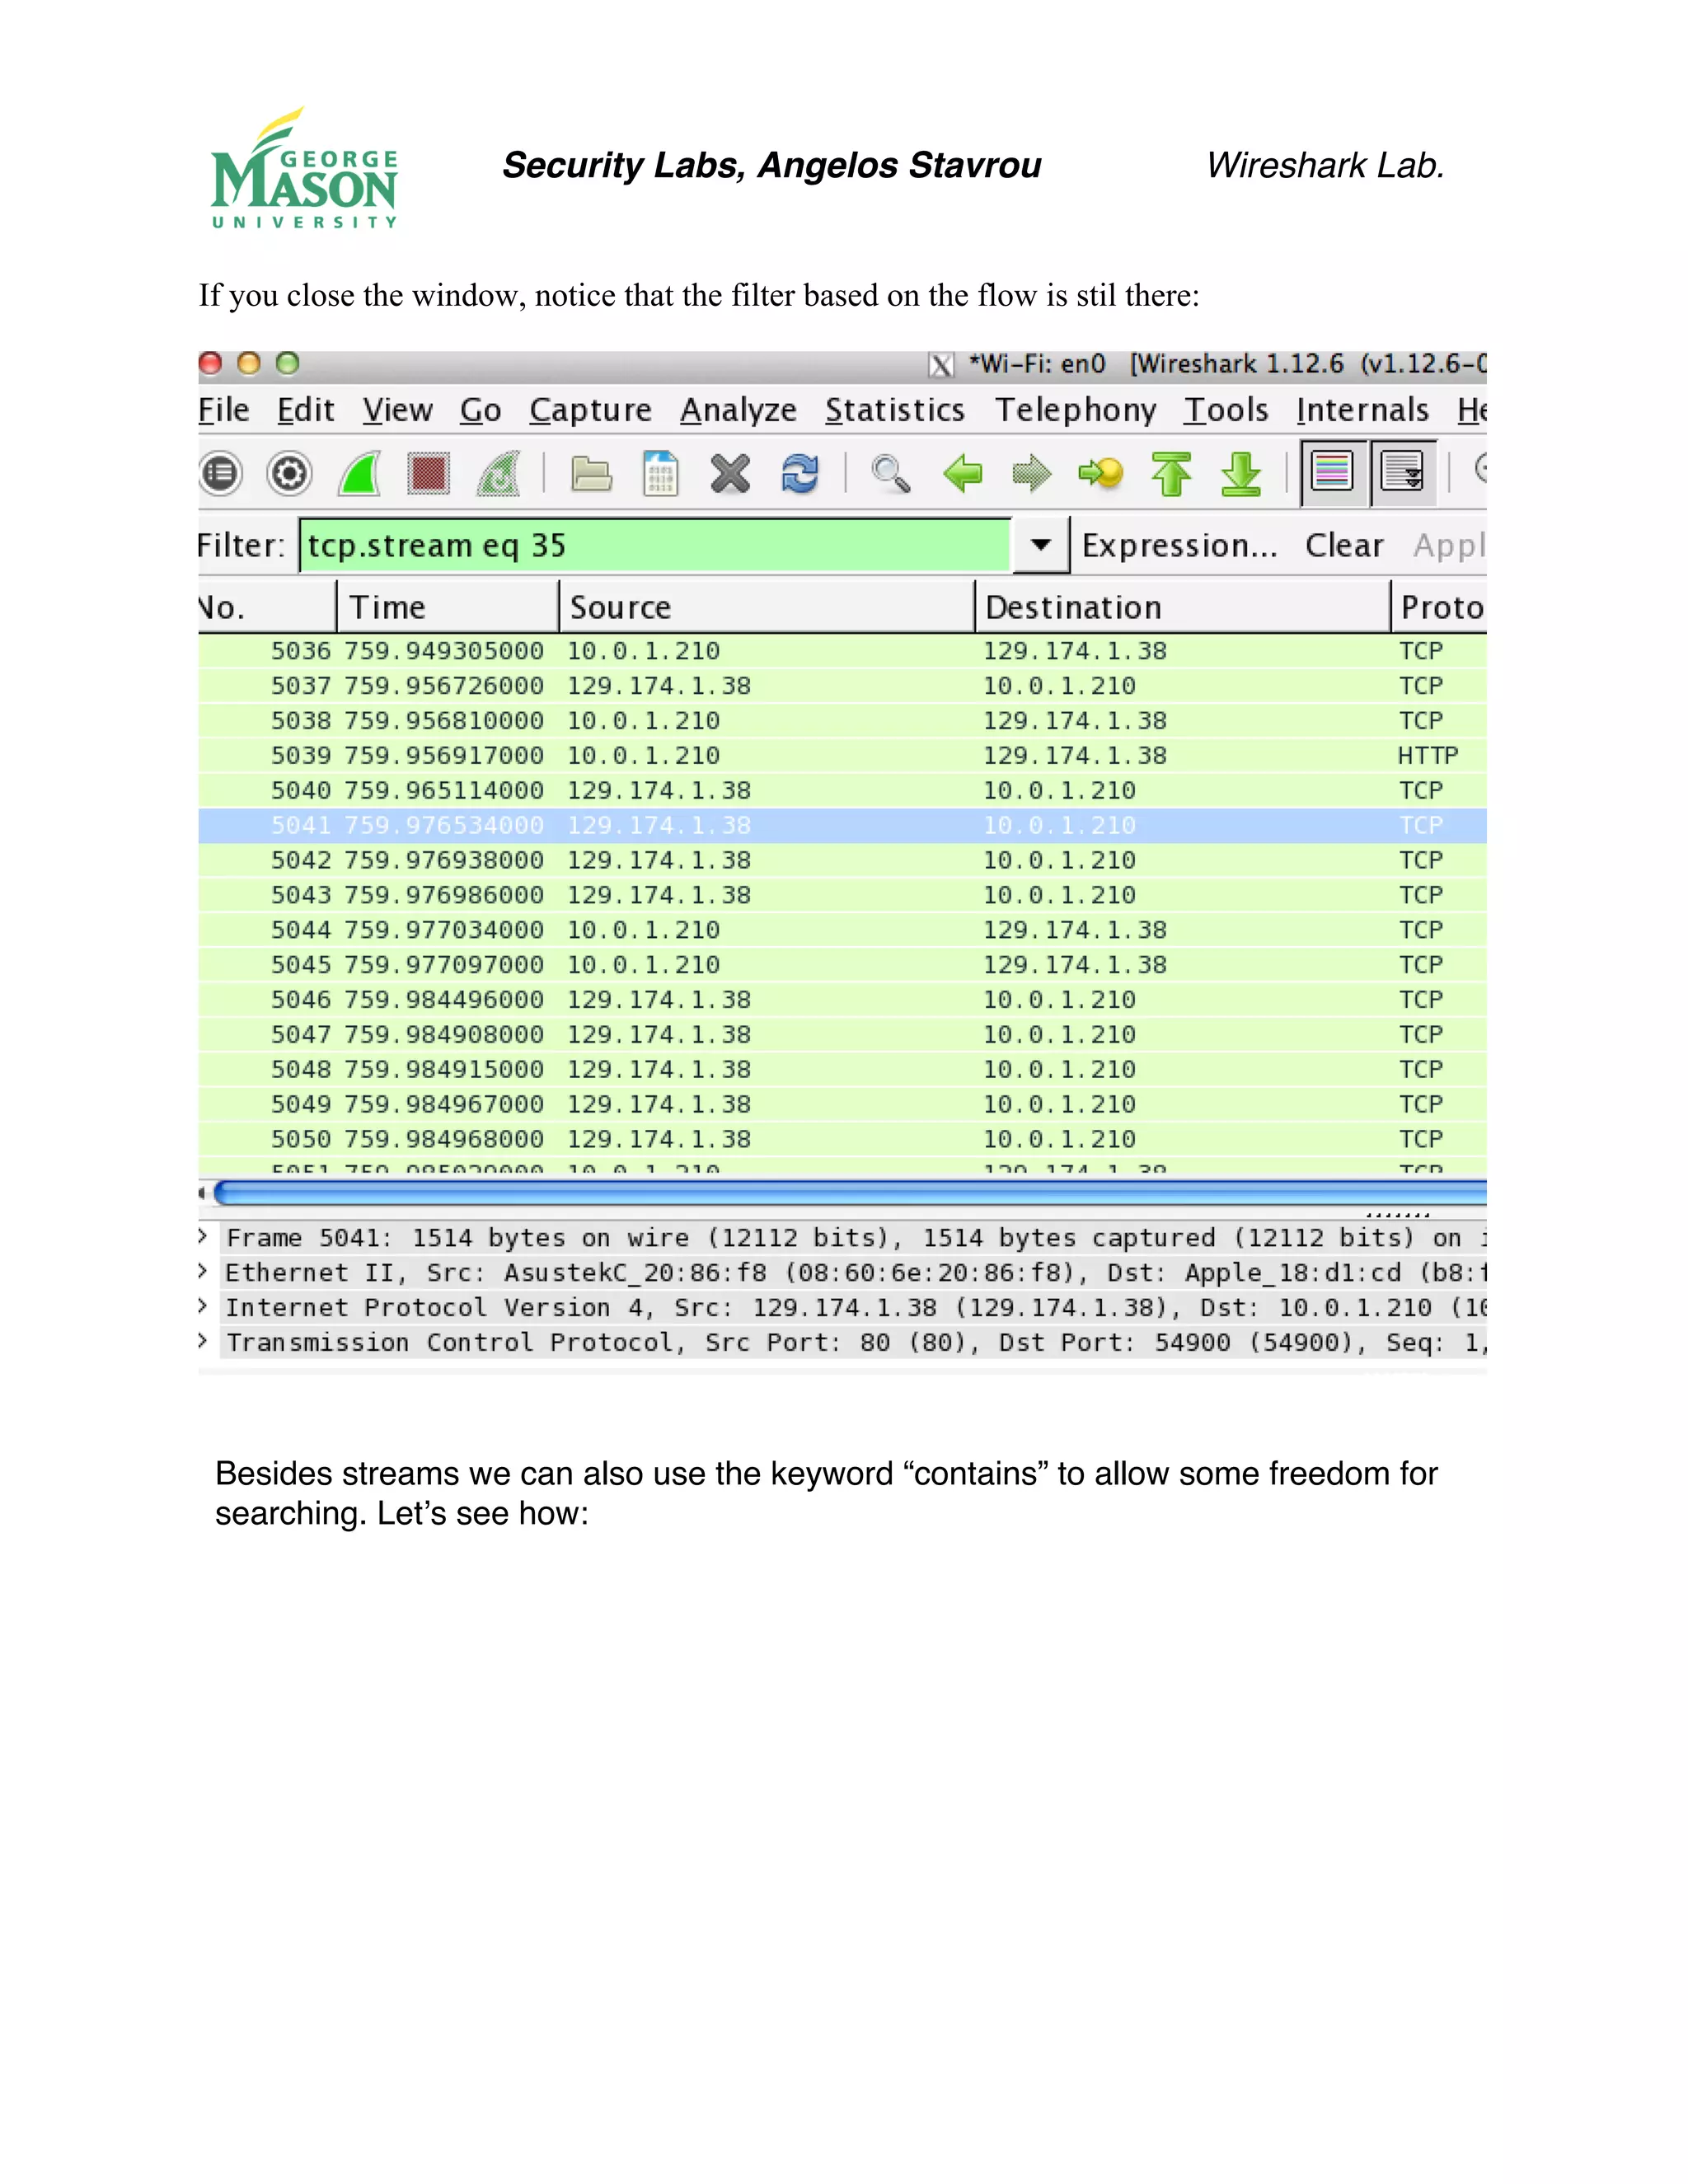Open the Internals menu
The height and width of the screenshot is (2184, 1688).
pyautogui.click(x=1362, y=410)
